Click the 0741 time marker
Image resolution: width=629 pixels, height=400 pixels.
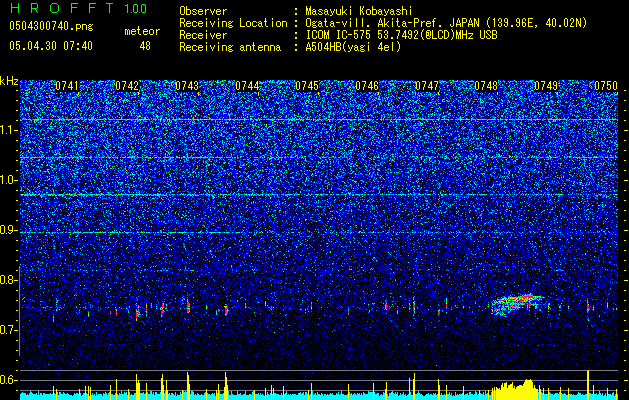tap(67, 86)
